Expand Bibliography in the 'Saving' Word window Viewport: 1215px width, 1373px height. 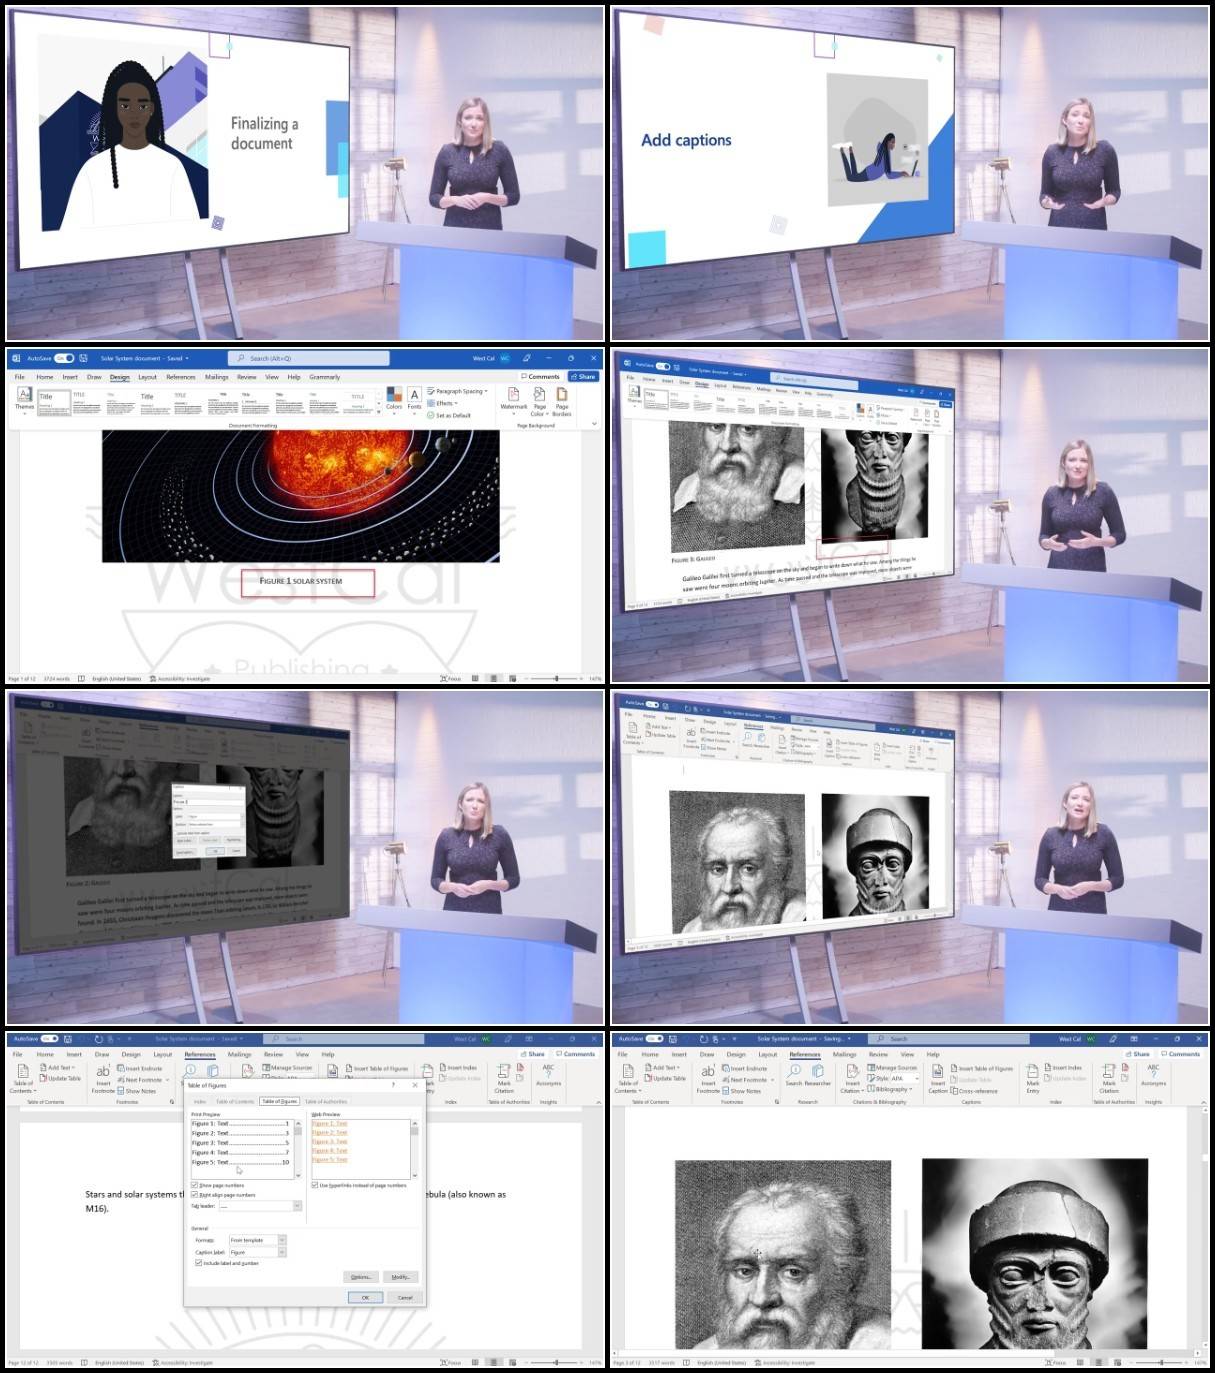click(x=890, y=1090)
